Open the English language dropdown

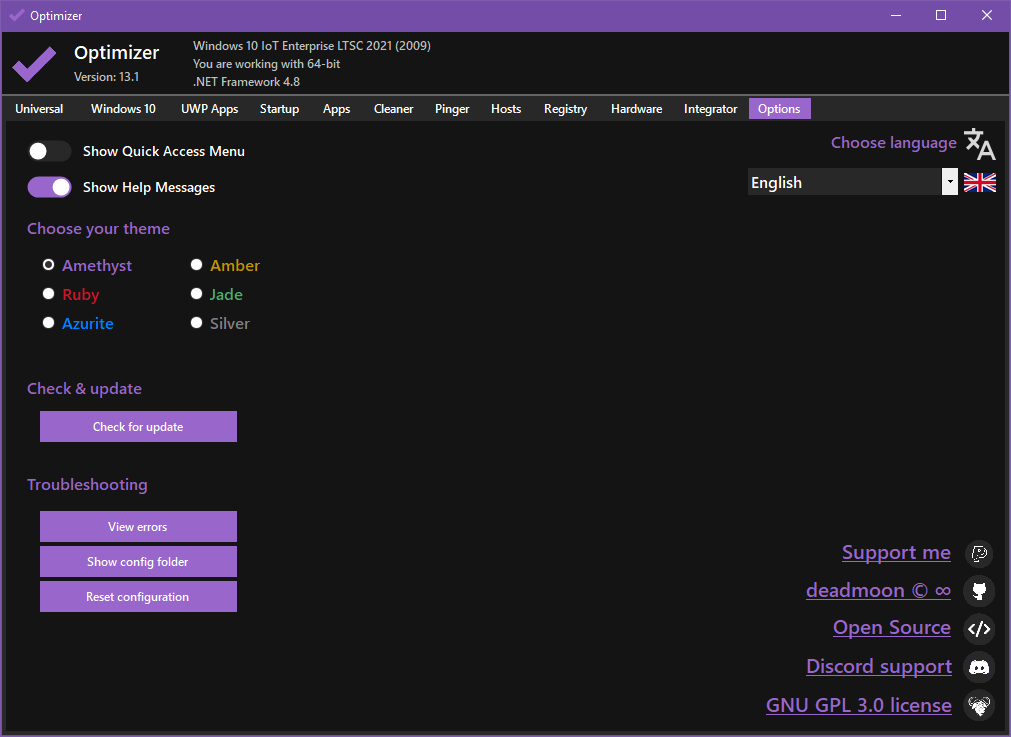point(852,182)
